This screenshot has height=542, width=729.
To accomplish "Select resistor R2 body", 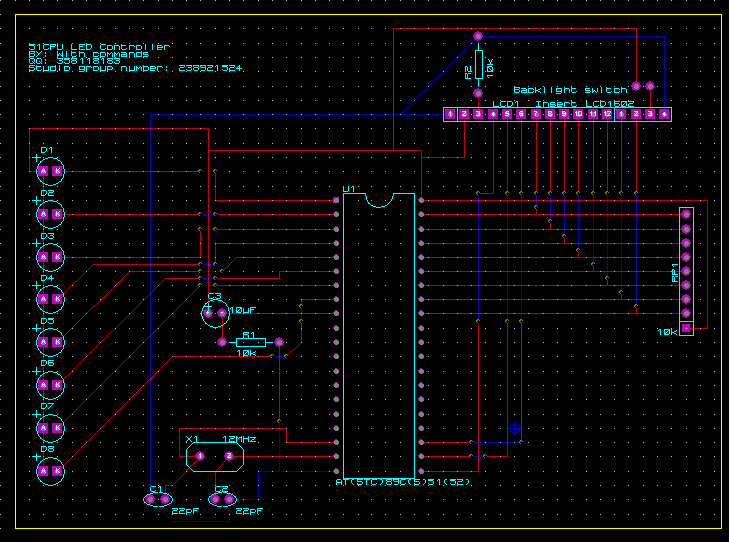I will click(479, 64).
